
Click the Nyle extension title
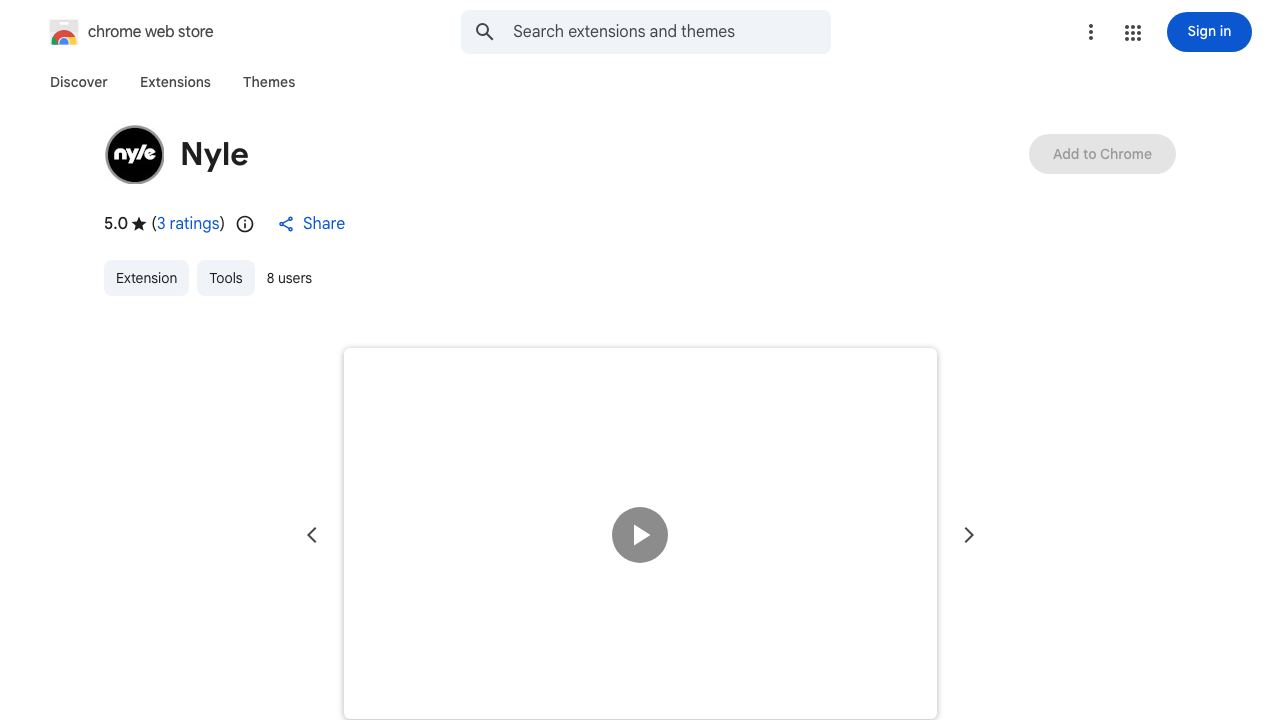pyautogui.click(x=215, y=155)
